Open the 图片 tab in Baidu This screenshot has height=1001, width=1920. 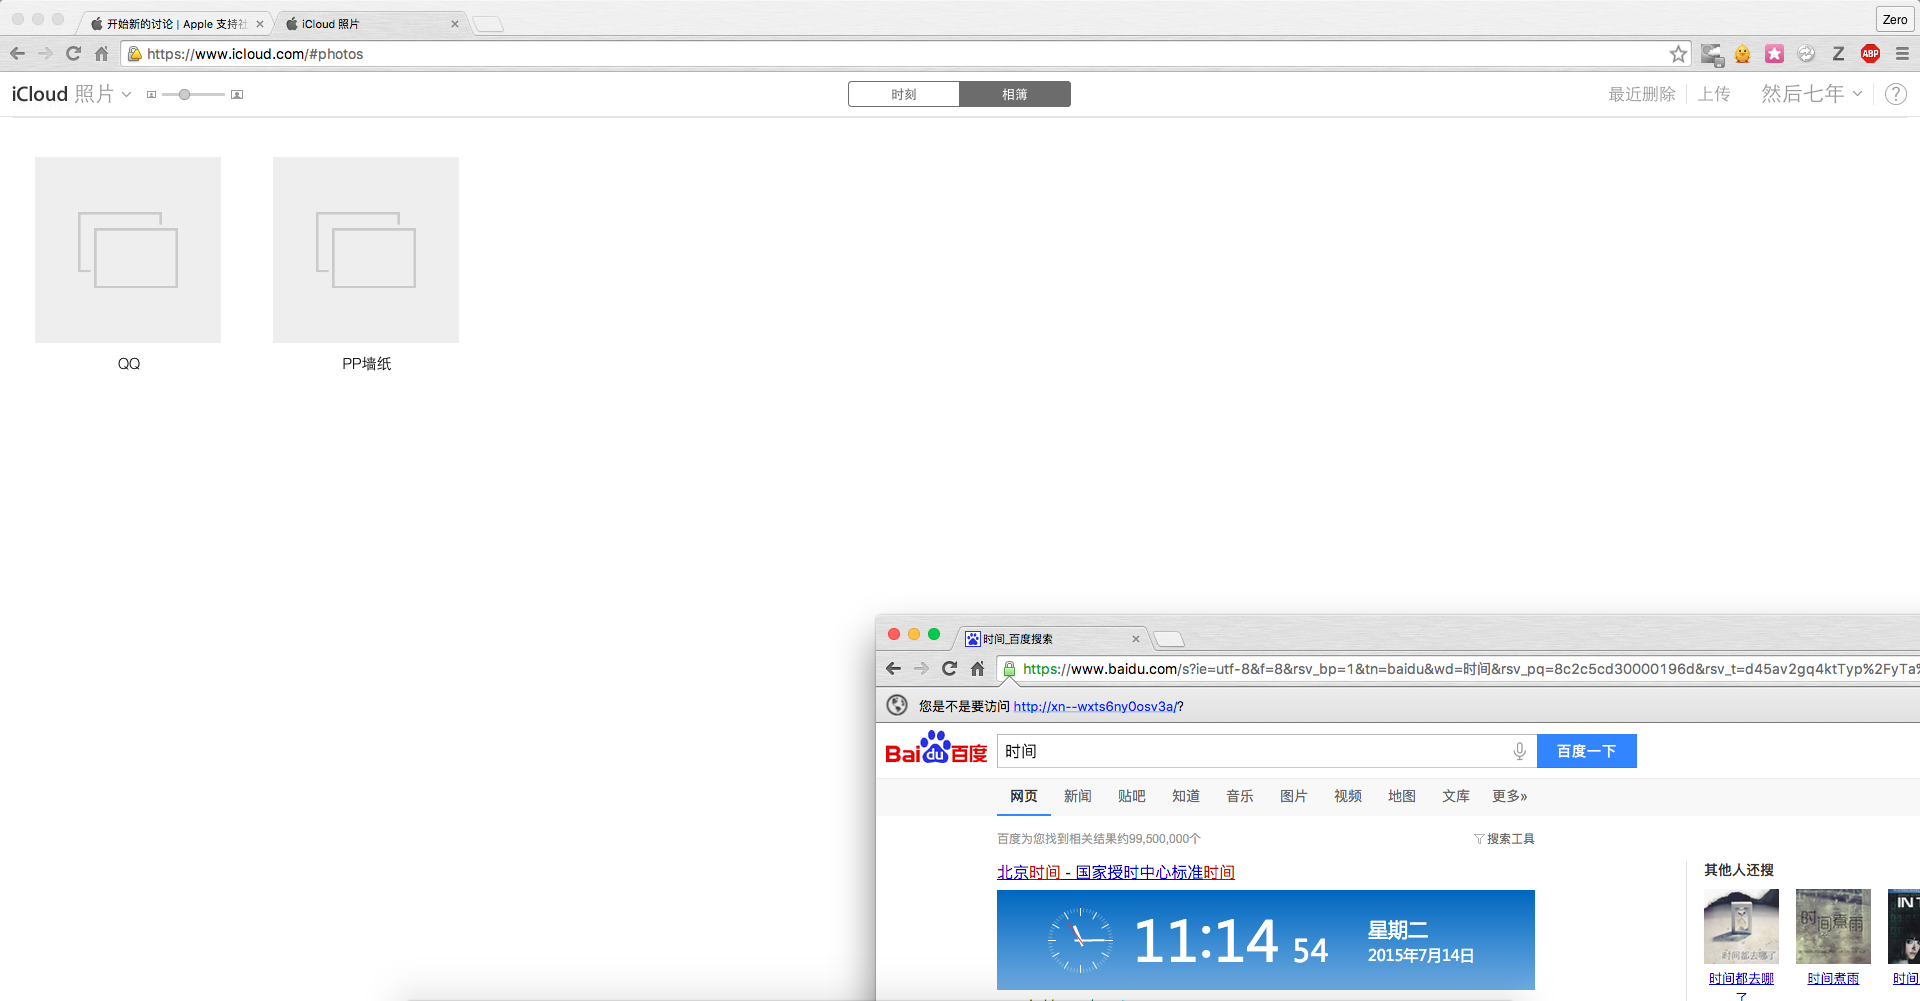click(x=1293, y=796)
